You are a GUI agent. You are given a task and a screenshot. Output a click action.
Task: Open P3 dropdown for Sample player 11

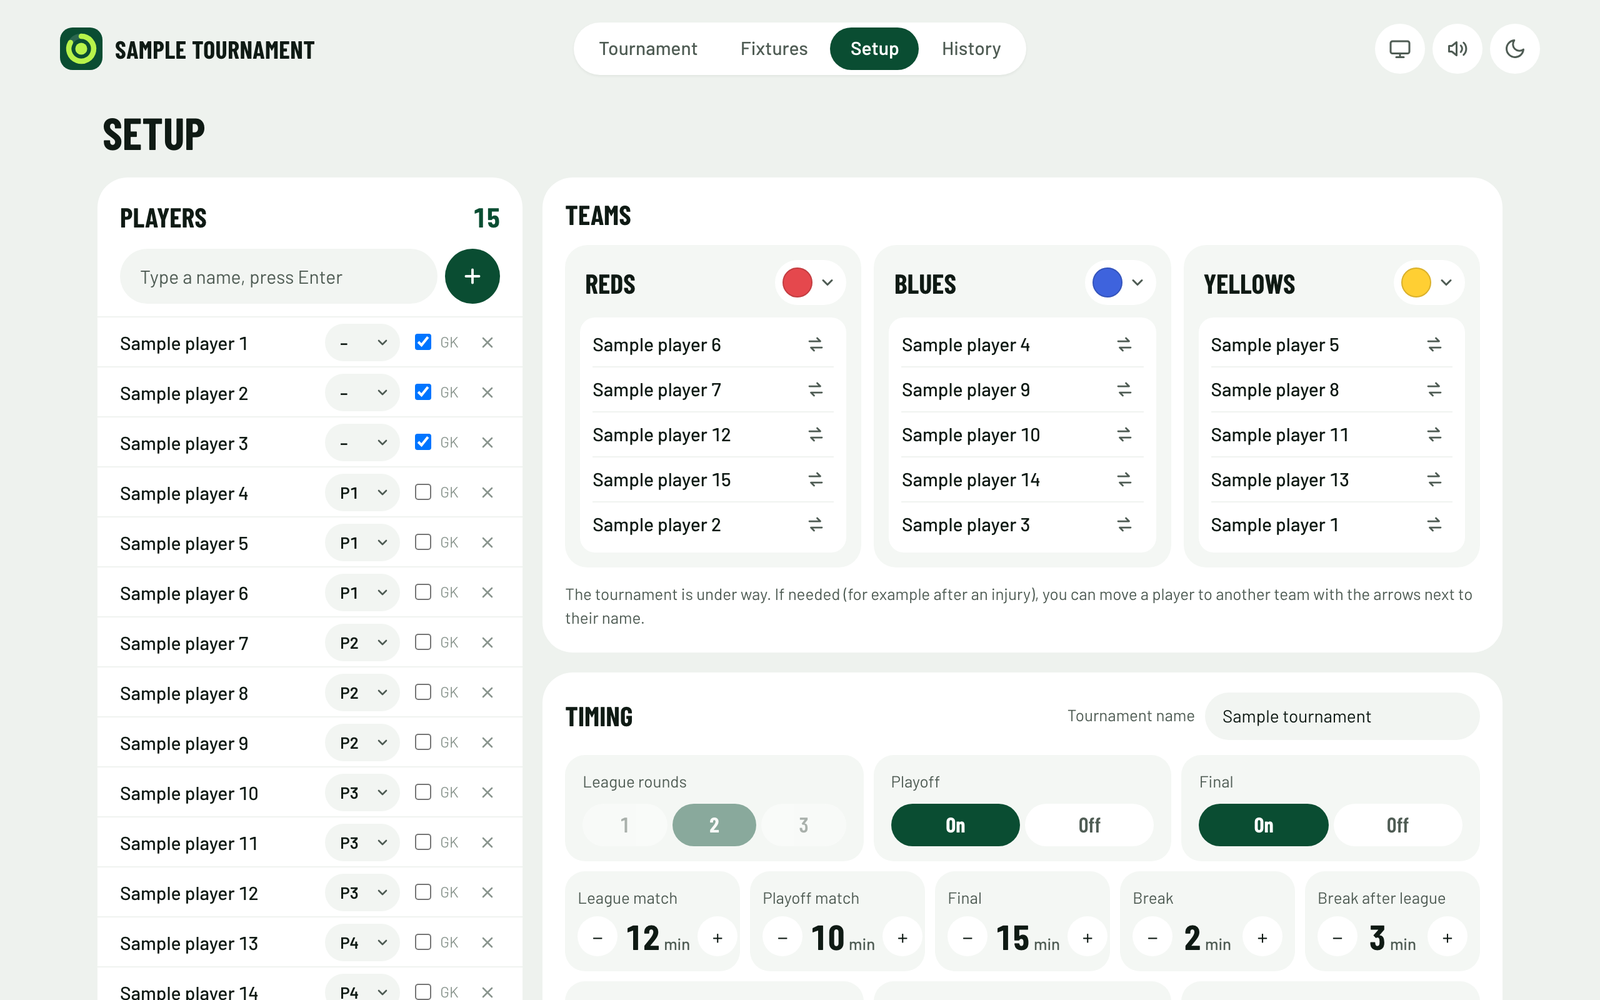(362, 843)
